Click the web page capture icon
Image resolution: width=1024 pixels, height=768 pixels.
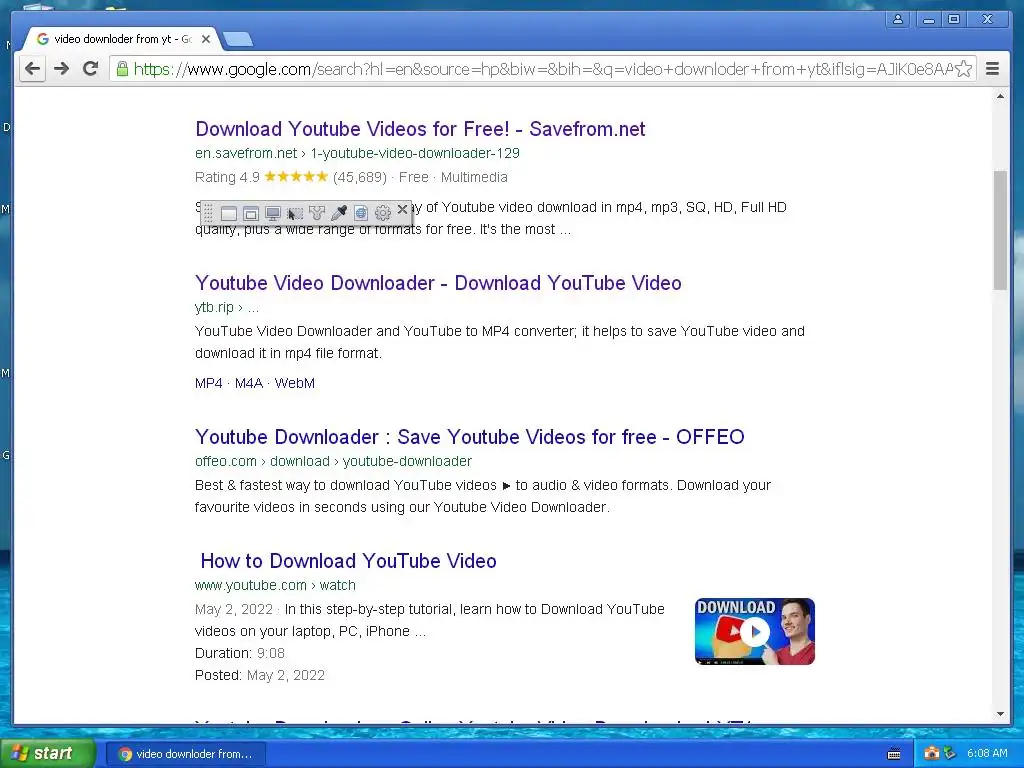coord(361,214)
